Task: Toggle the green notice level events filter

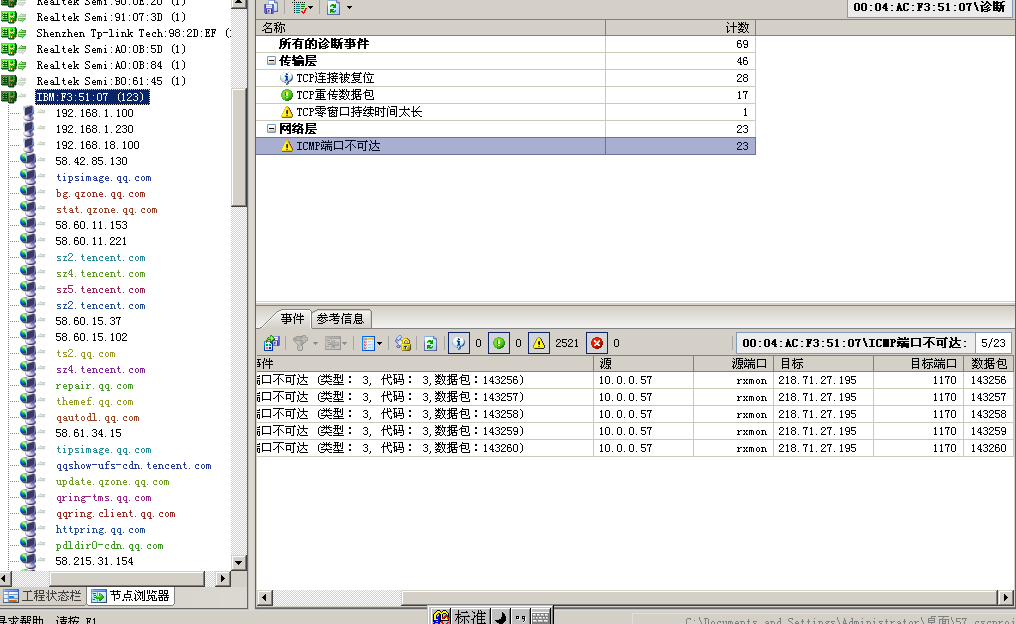Action: tap(499, 343)
